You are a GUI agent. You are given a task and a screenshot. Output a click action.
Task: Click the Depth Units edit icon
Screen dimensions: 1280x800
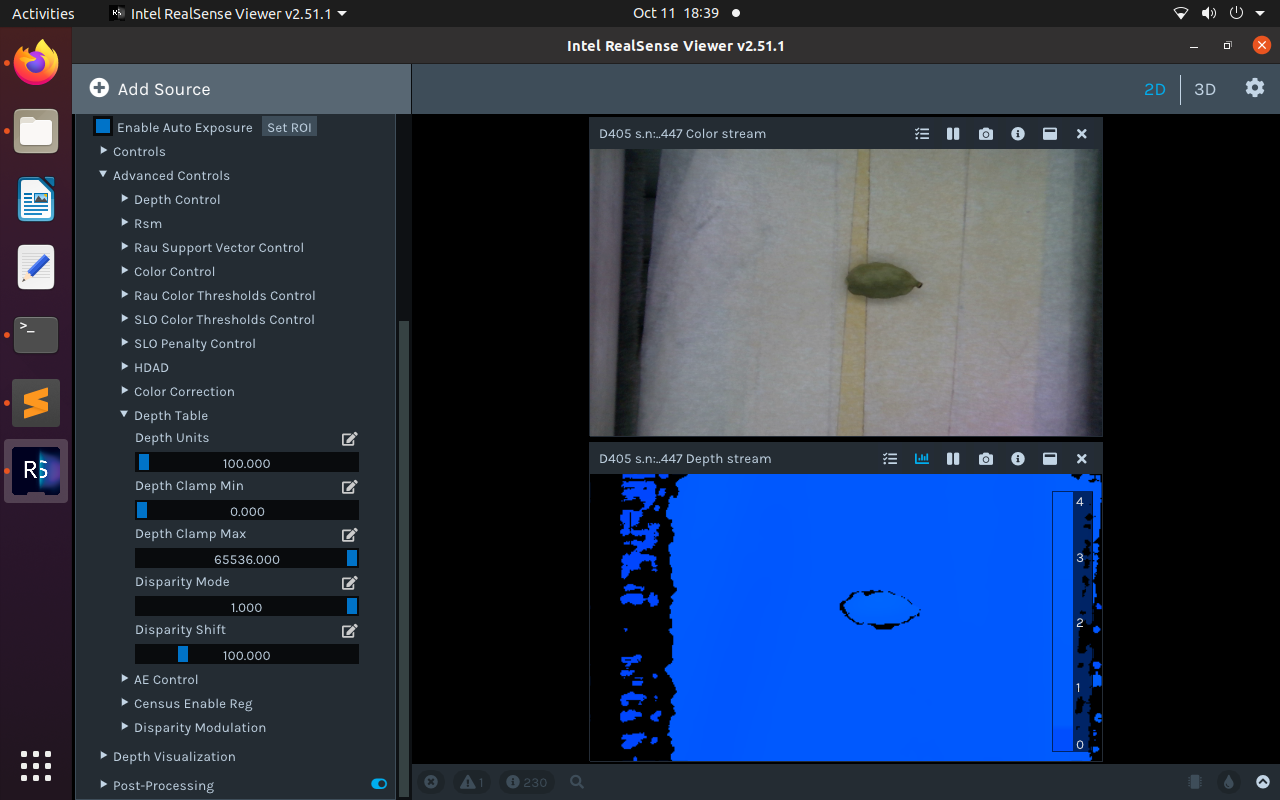point(349,438)
